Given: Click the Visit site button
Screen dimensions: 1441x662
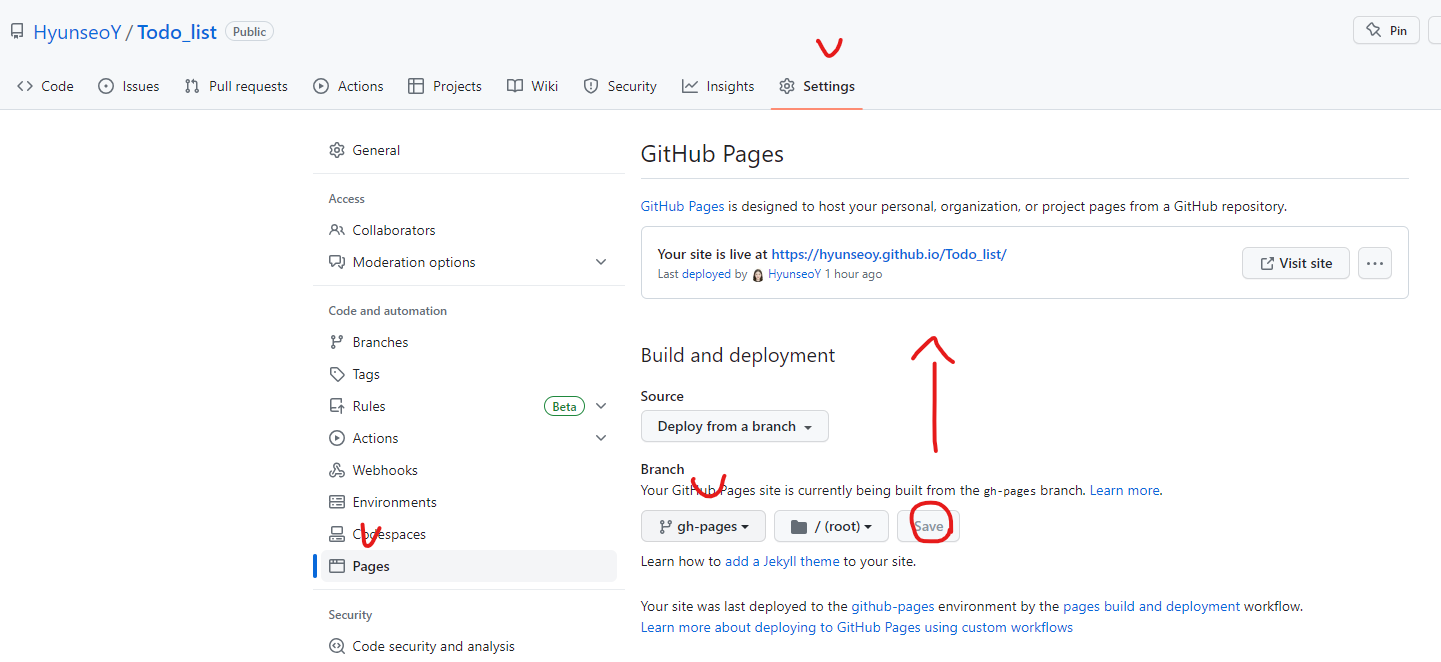Looking at the screenshot, I should 1296,263.
